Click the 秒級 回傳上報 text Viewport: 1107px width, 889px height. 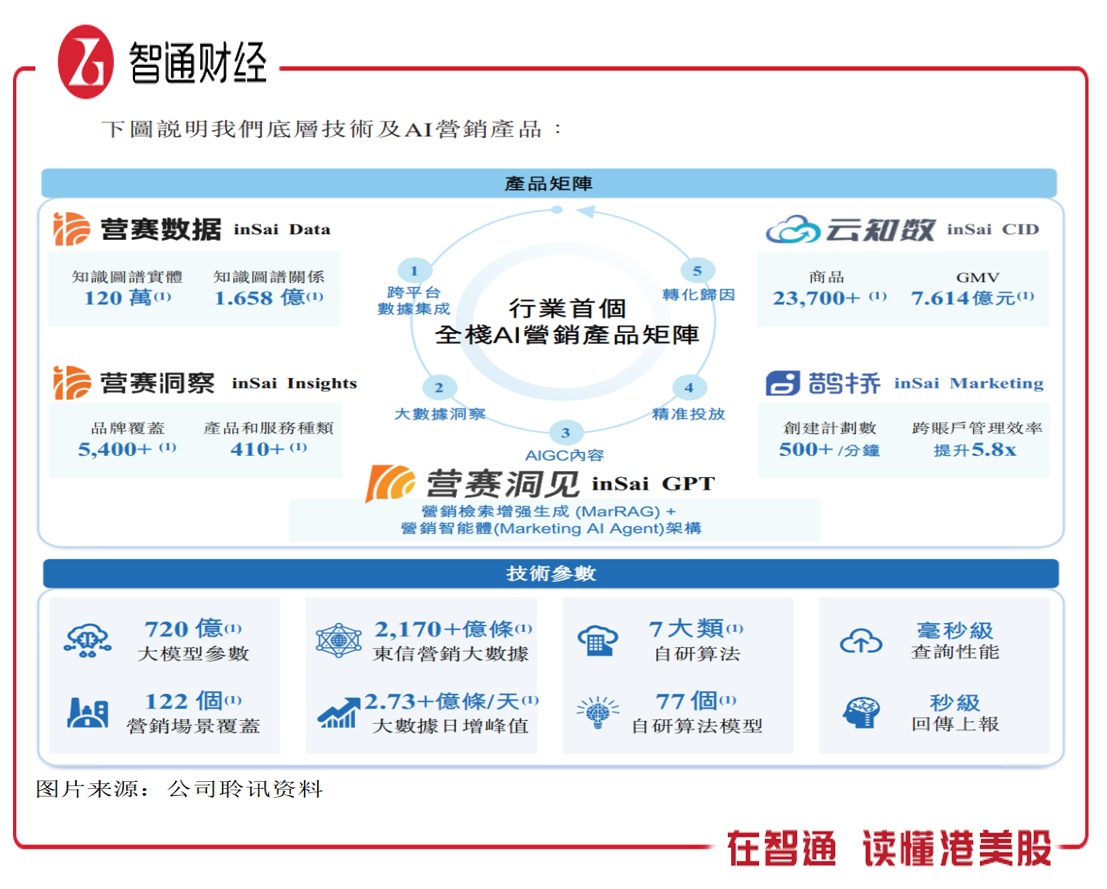tap(955, 713)
